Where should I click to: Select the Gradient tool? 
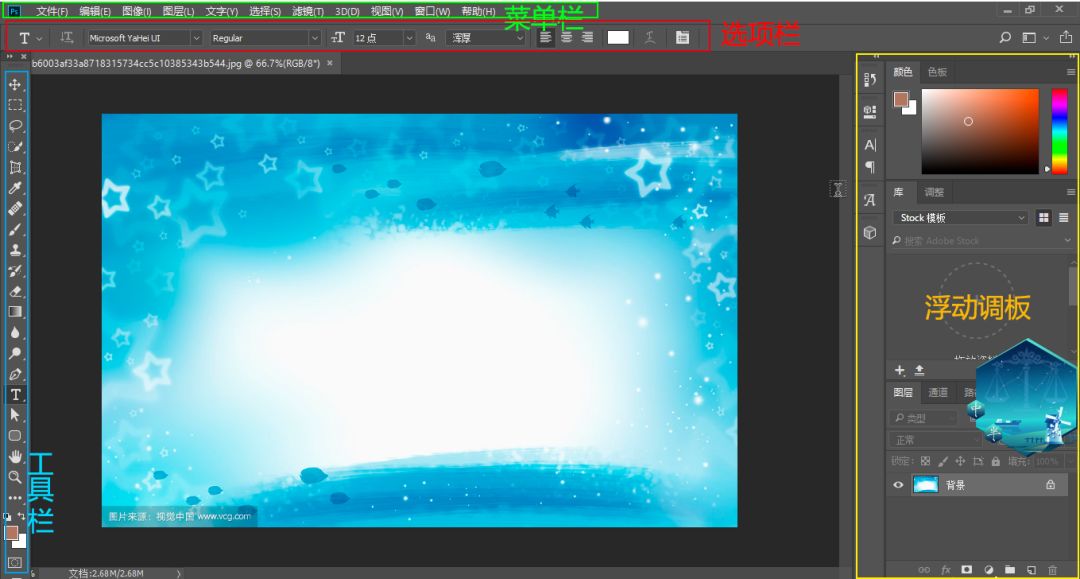click(x=15, y=312)
